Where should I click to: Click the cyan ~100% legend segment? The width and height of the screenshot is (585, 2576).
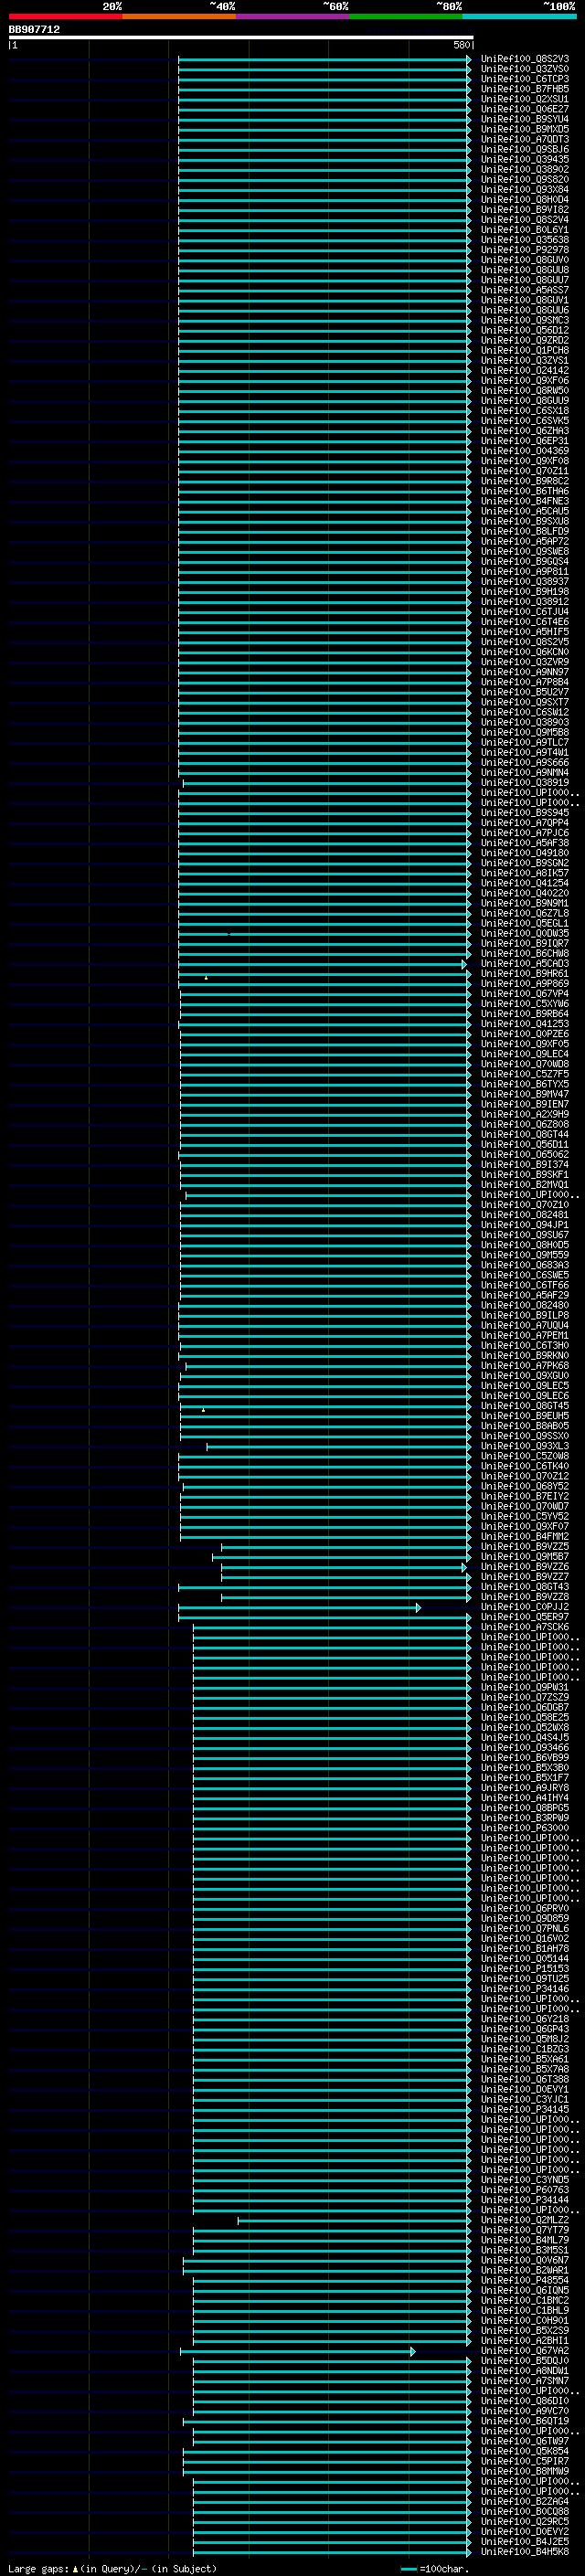519,16
